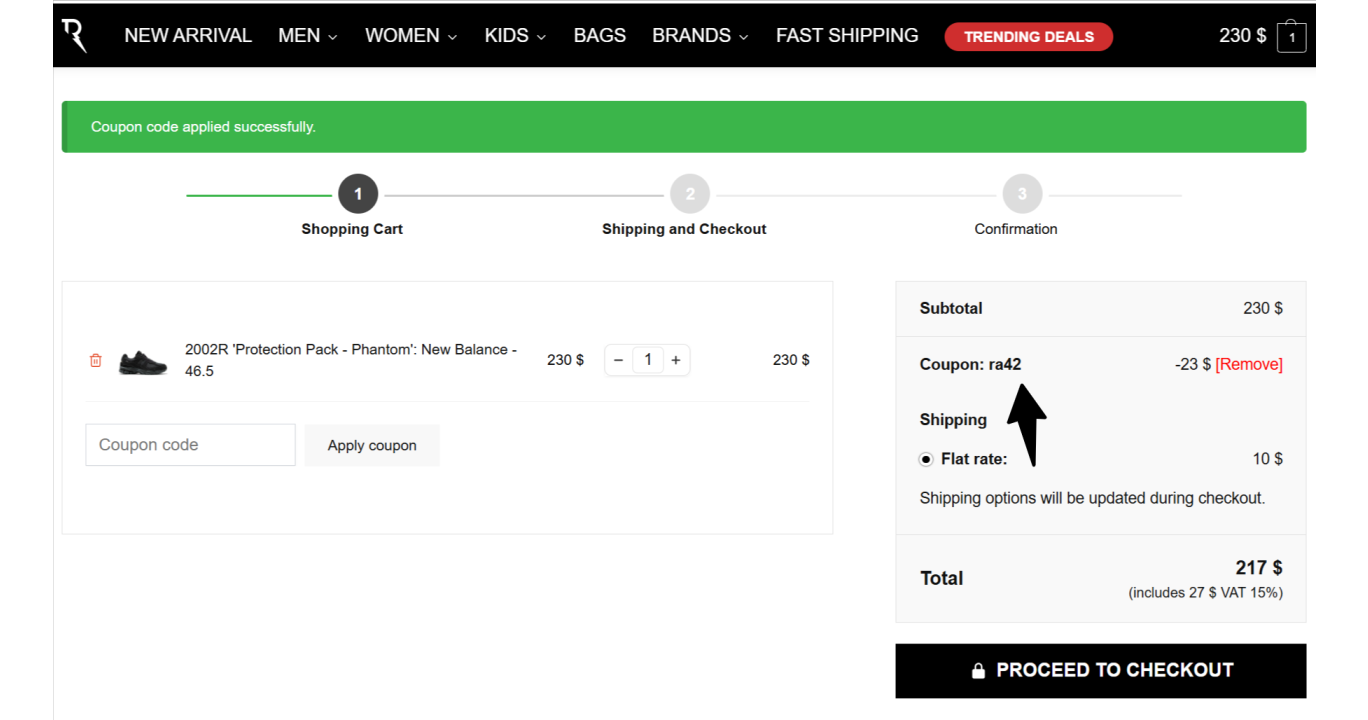Delete the 2002R item with trash icon
The width and height of the screenshot is (1368, 720).
(x=96, y=360)
